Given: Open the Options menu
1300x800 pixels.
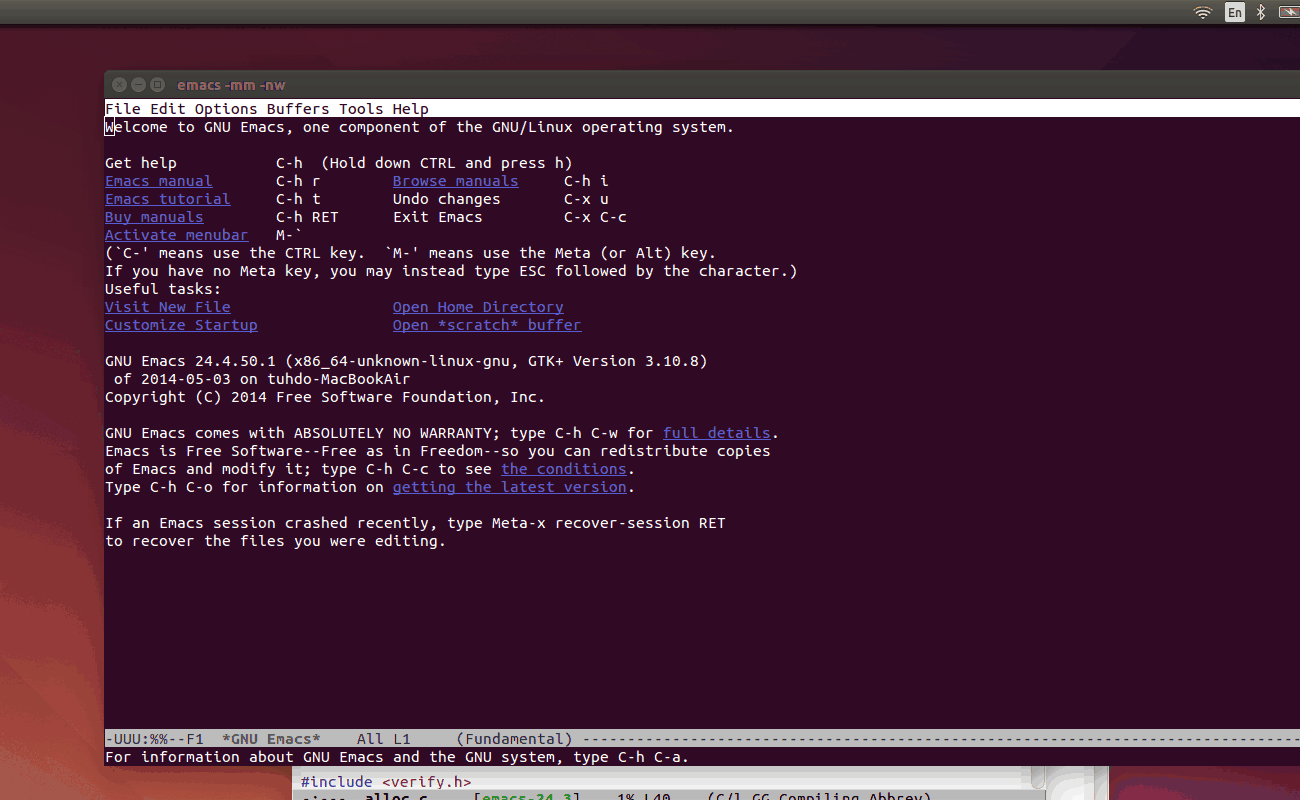Looking at the screenshot, I should pyautogui.click(x=226, y=109).
